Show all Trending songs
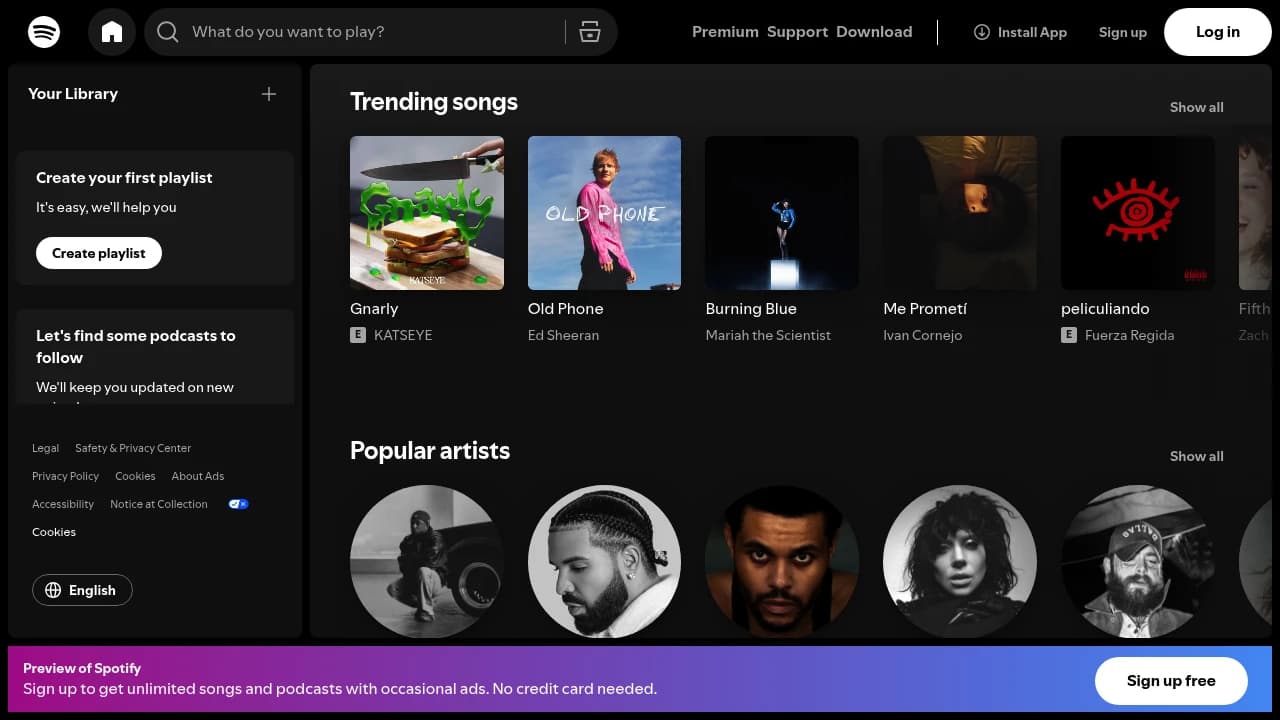1280x720 pixels. coord(1196,107)
